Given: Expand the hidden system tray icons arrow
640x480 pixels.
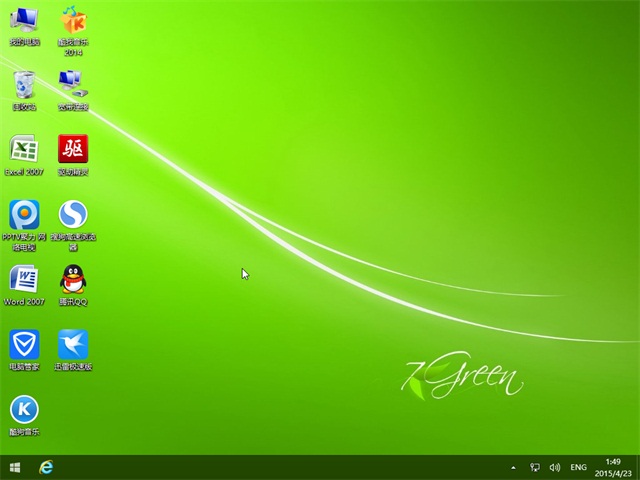Looking at the screenshot, I should 514,467.
